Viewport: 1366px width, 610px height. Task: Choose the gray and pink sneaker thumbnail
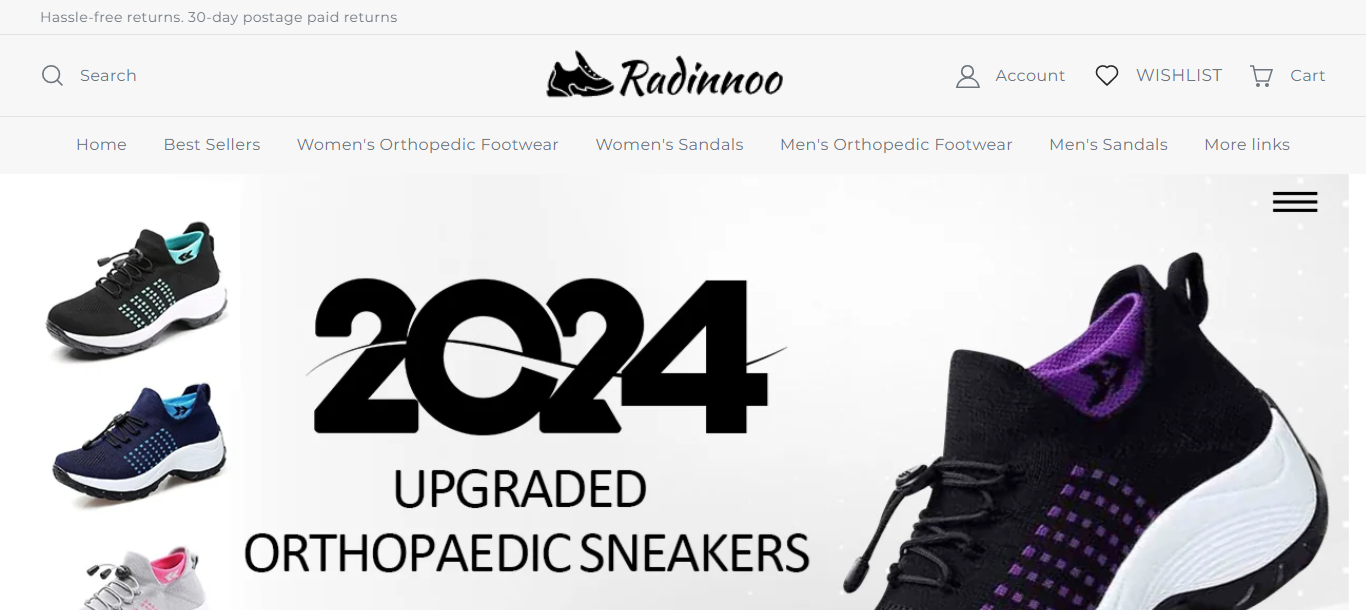click(145, 577)
